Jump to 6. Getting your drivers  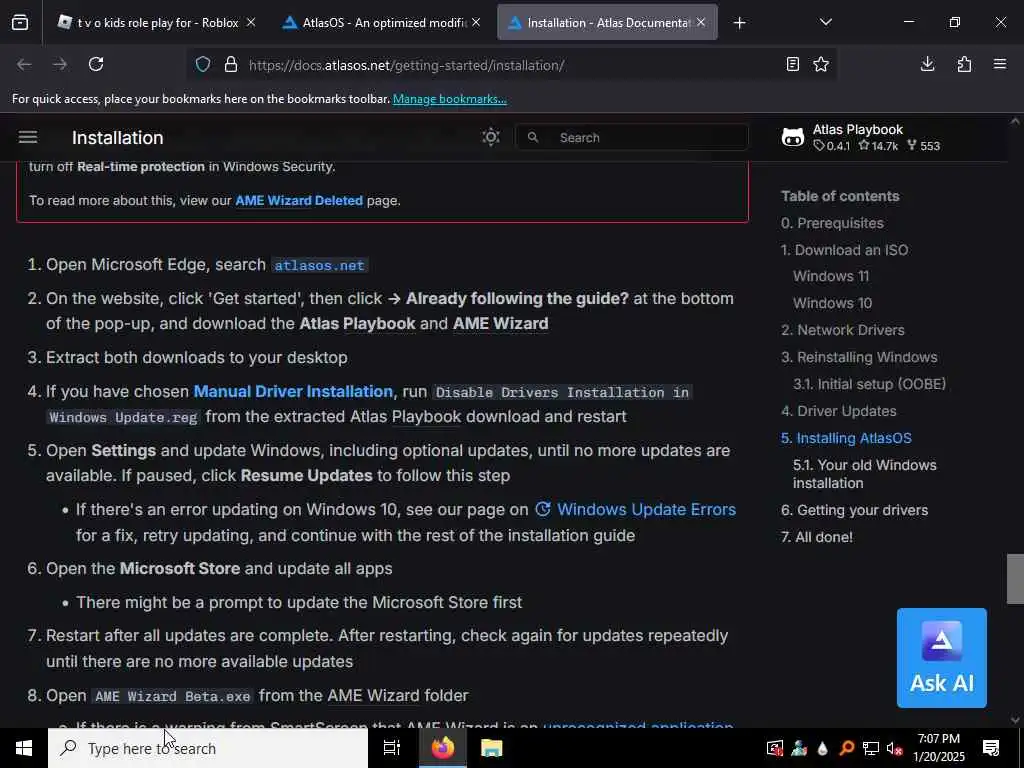click(x=854, y=510)
